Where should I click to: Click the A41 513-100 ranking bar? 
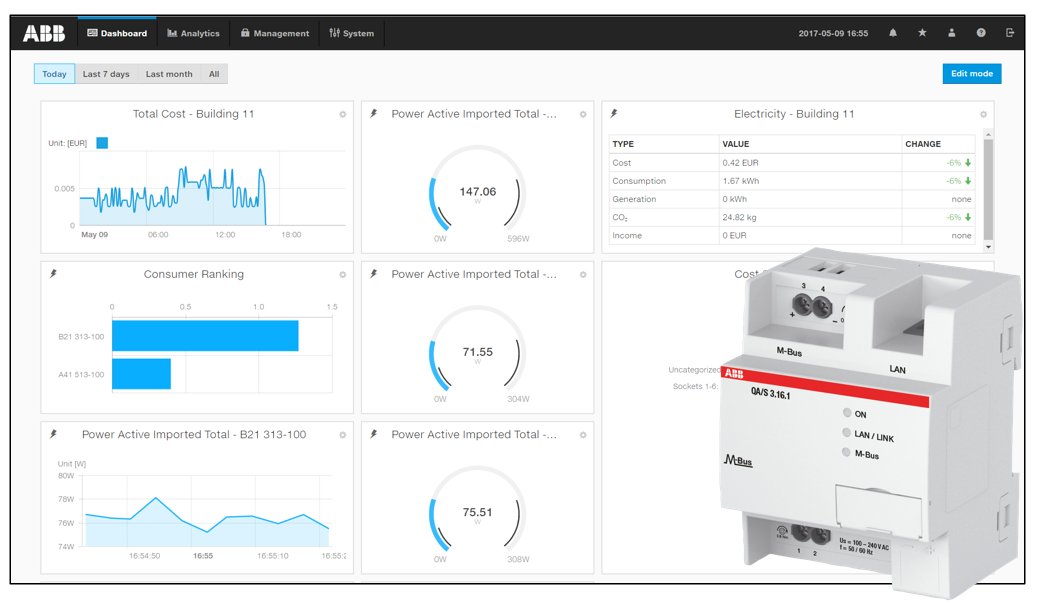click(142, 374)
